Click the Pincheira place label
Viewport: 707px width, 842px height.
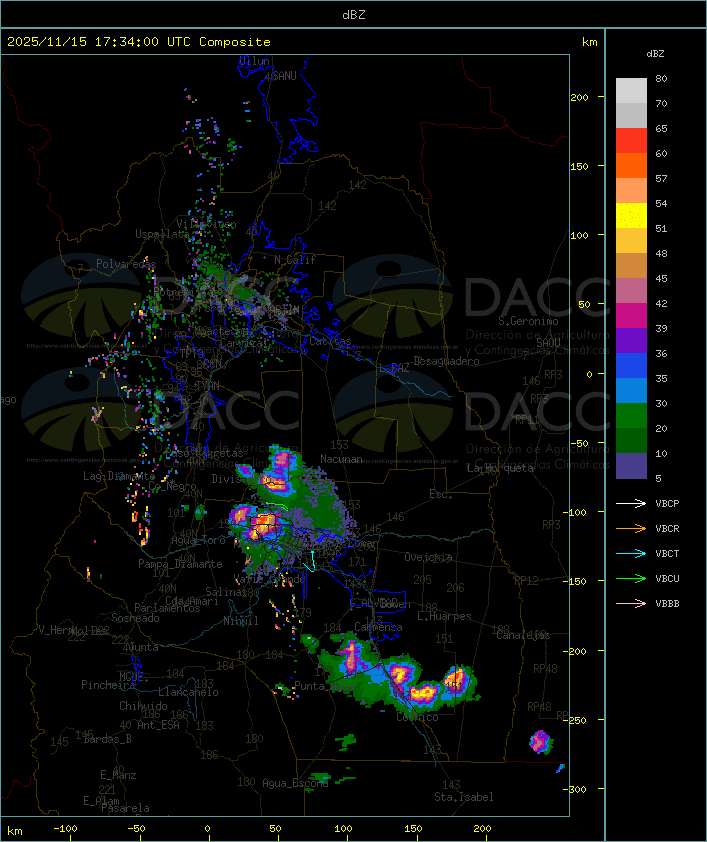(x=108, y=685)
